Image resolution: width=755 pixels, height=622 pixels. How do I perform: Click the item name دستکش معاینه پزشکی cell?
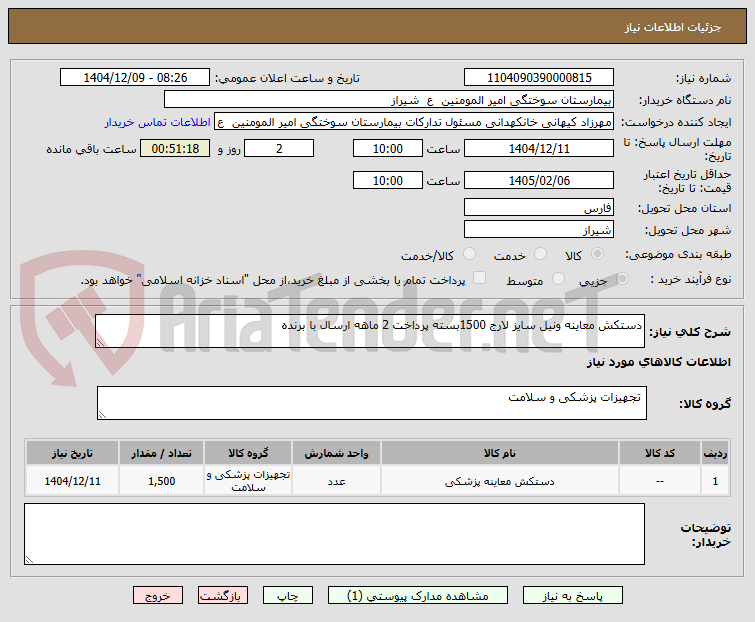click(500, 481)
